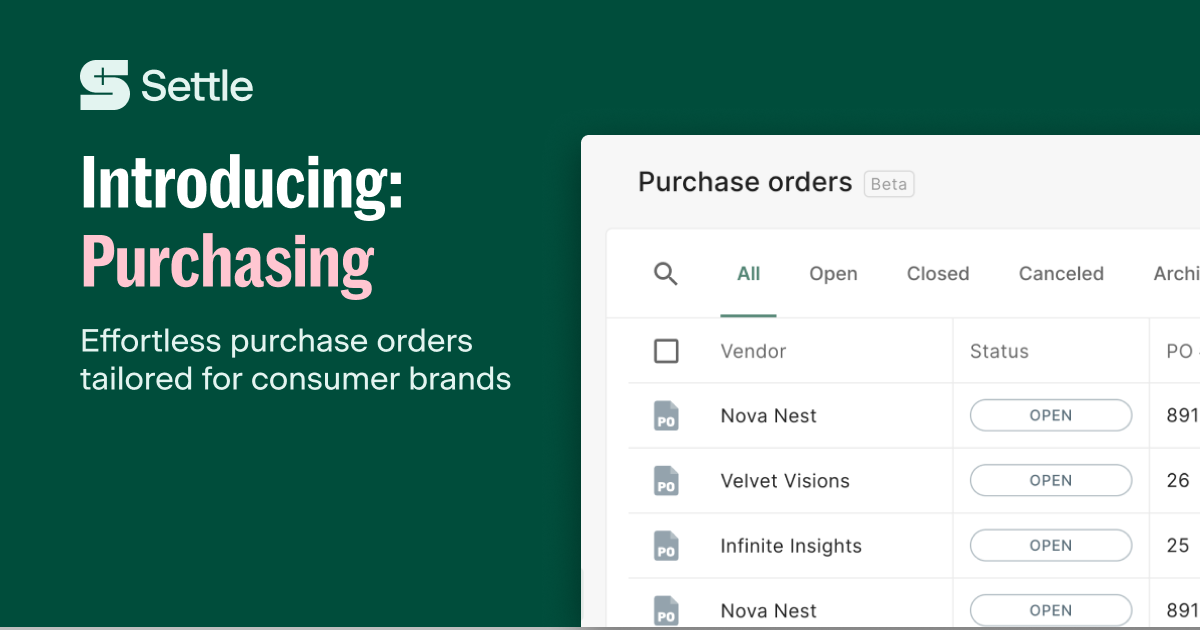Open the Velvet Visions vendor row
Screen dimensions: 1200x630
tap(785, 481)
